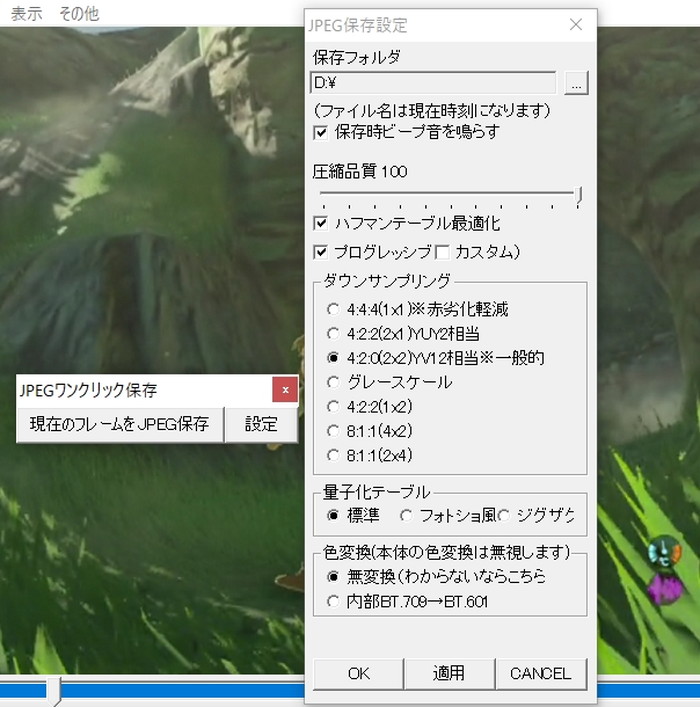
Task: Select 8:1:1(4x2) downsampling option
Action: [369, 431]
